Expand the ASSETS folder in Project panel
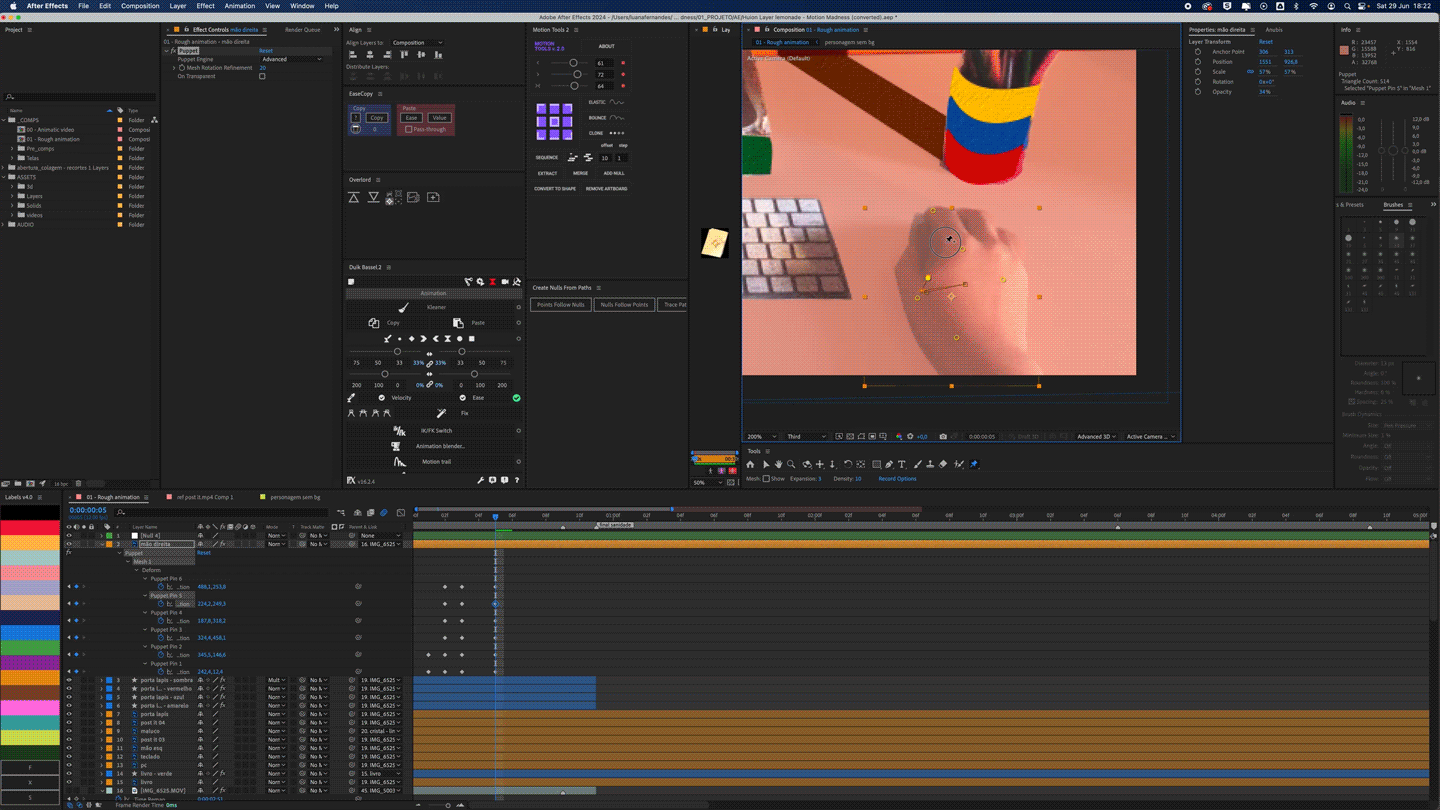This screenshot has width=1440, height=810. tap(5, 177)
